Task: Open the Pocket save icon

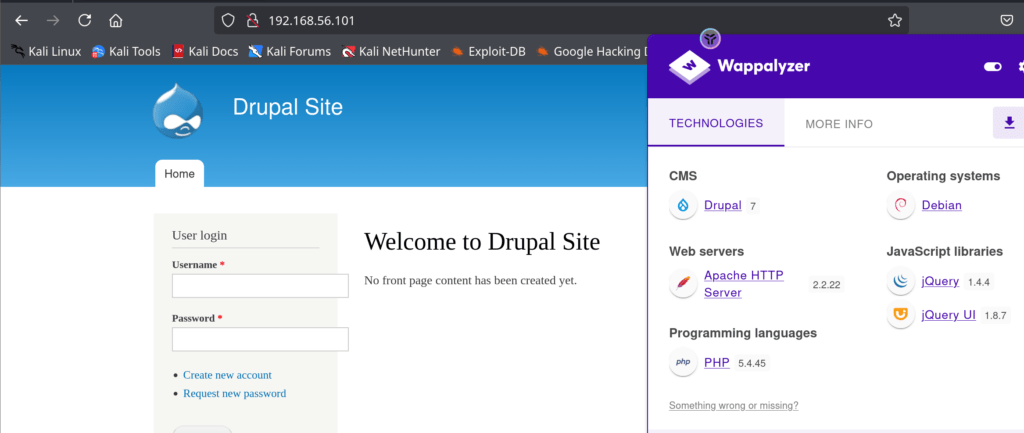Action: [x=1007, y=20]
